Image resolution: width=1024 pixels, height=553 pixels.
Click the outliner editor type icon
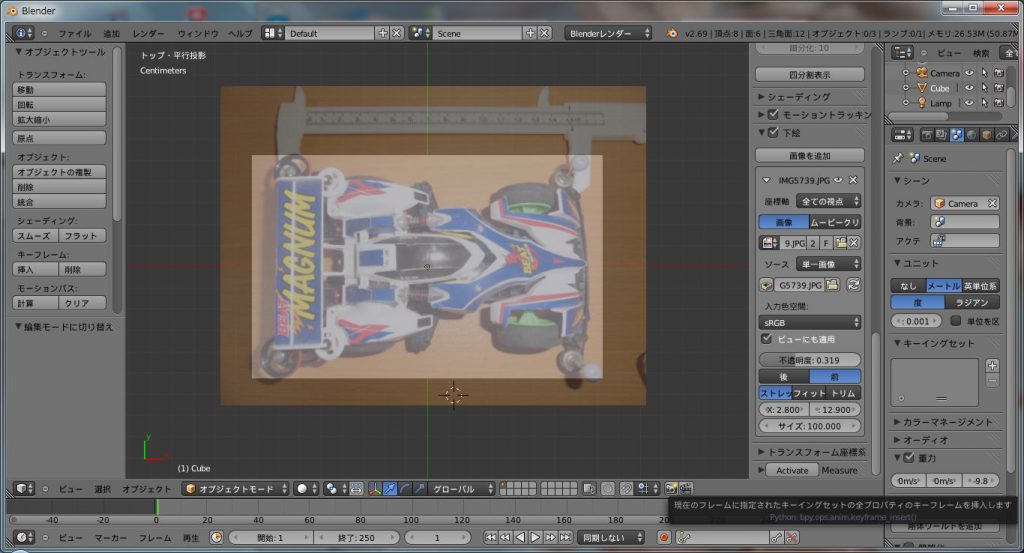click(x=903, y=53)
